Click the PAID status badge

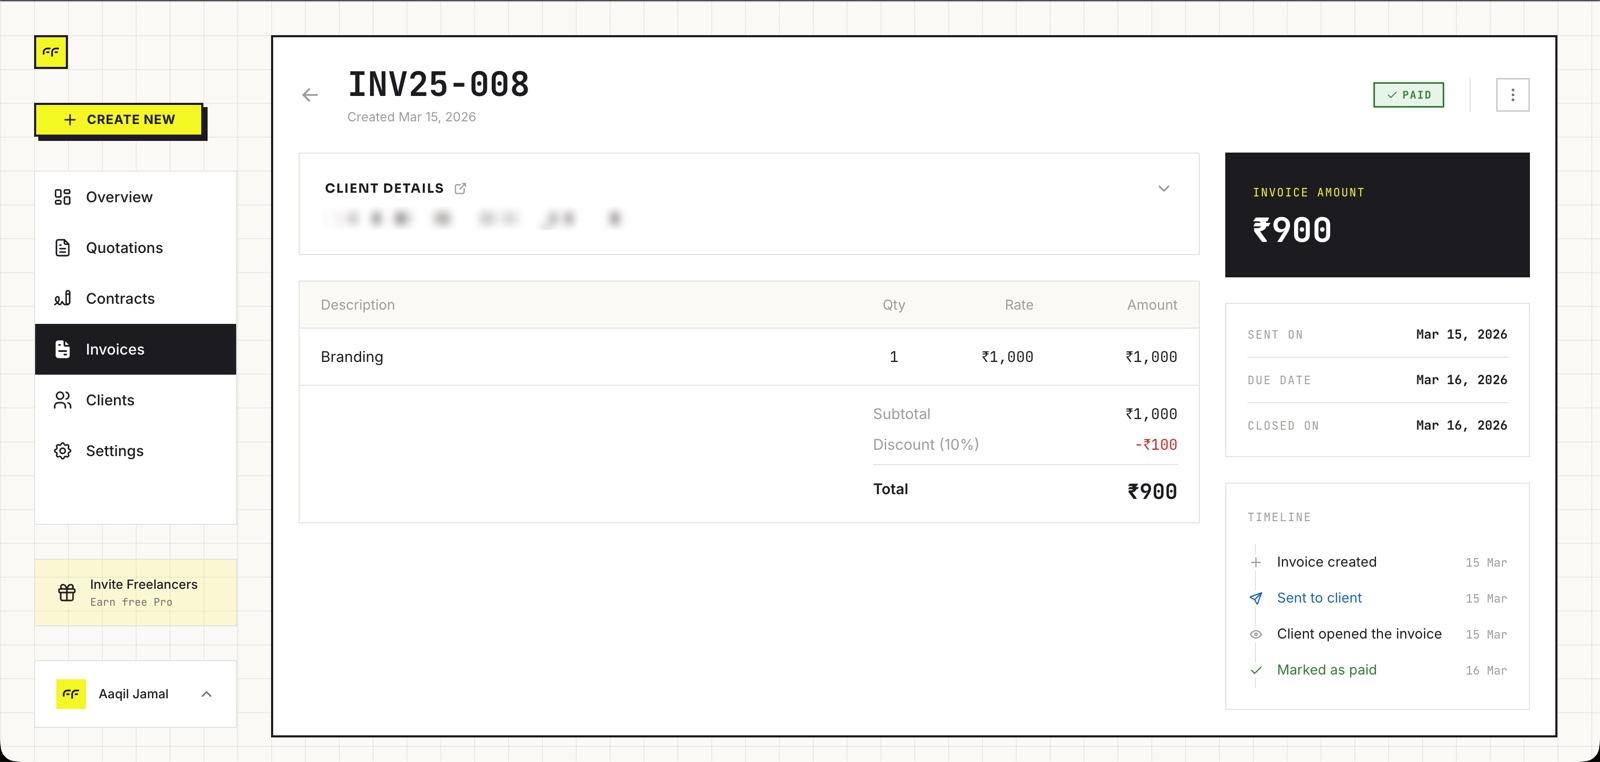[x=1408, y=95]
